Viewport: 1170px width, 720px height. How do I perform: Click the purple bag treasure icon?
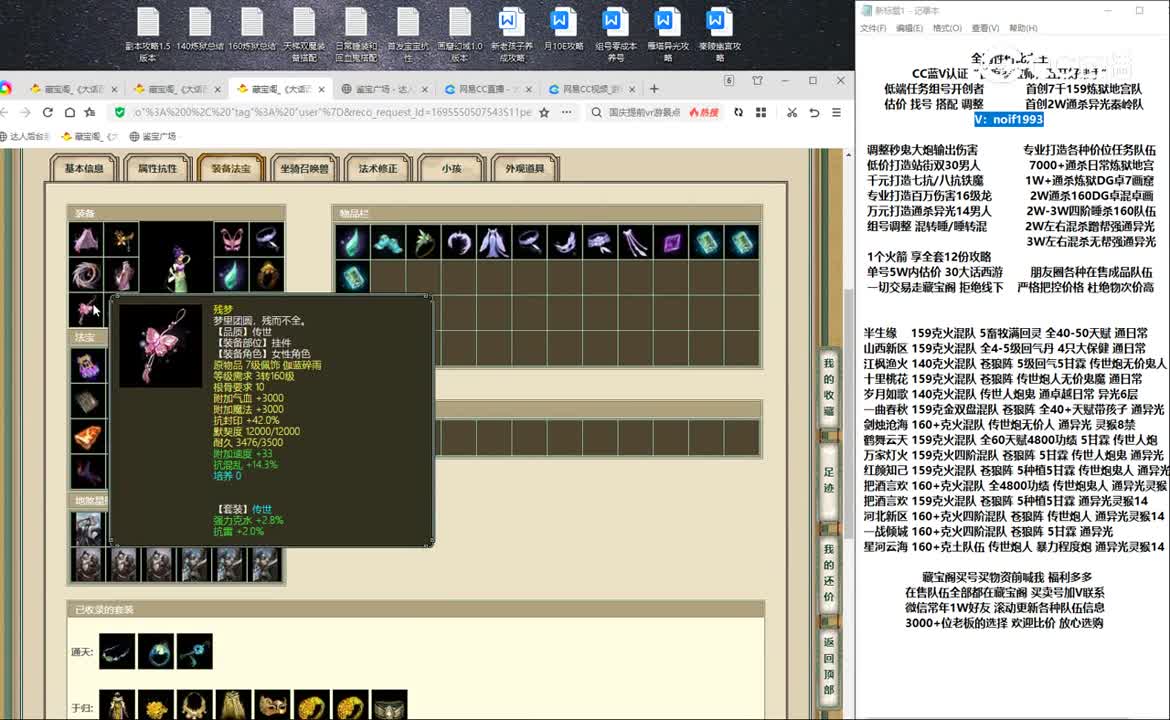(x=88, y=366)
